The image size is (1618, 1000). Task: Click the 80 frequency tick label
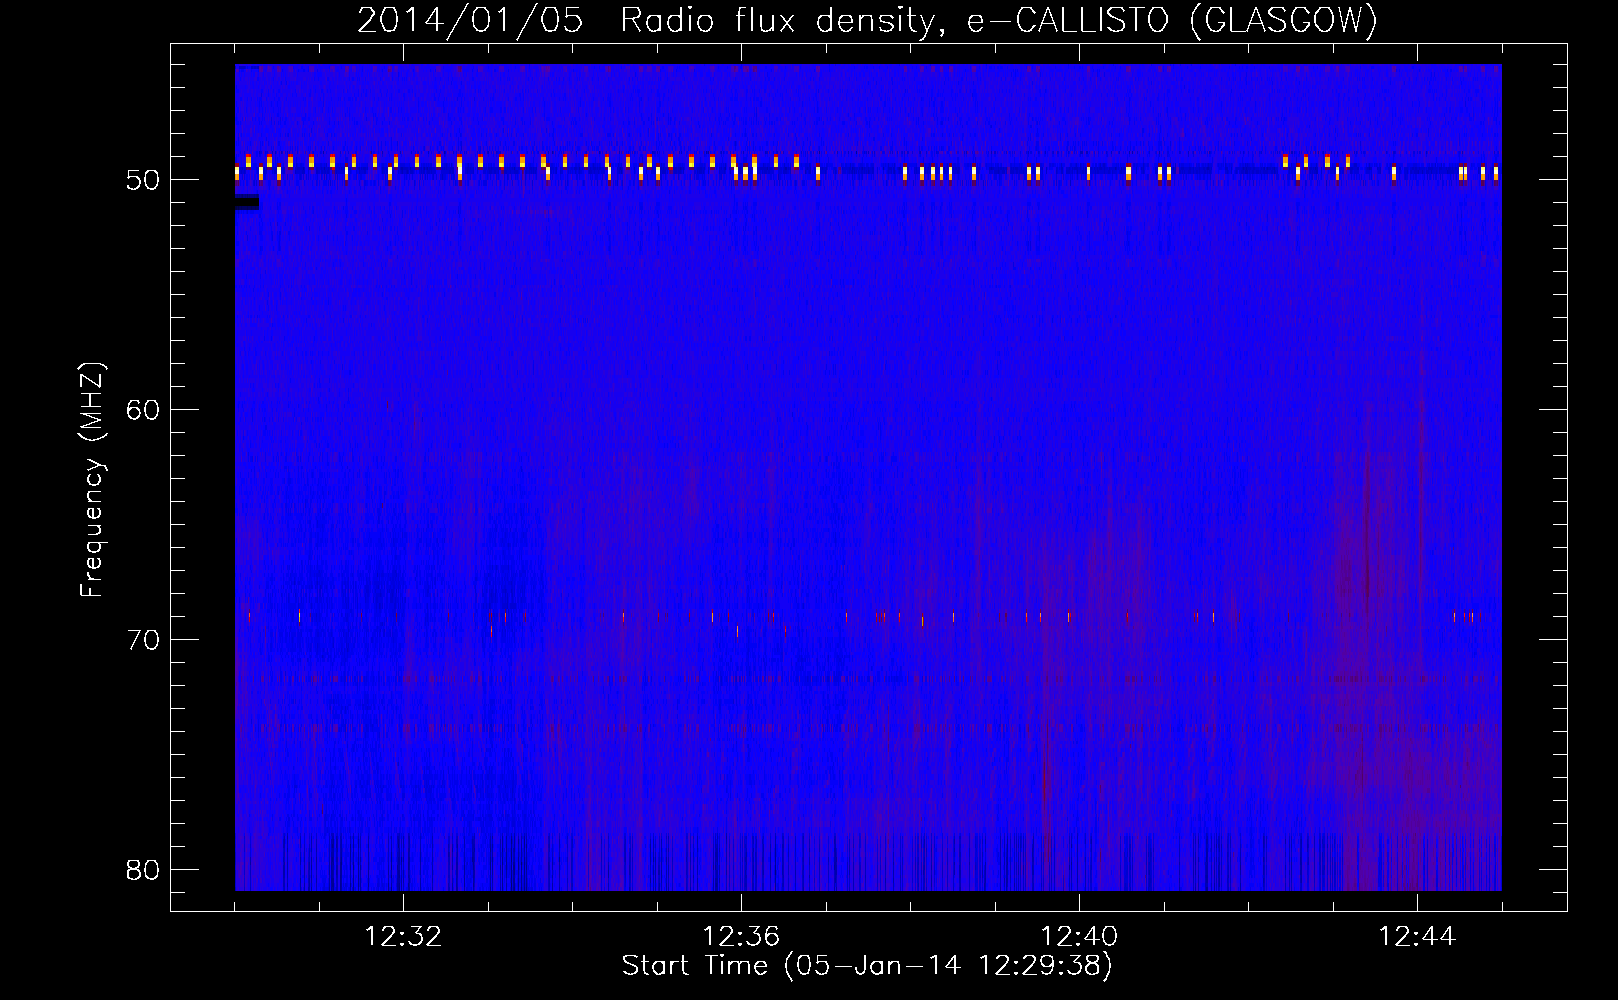(x=143, y=870)
